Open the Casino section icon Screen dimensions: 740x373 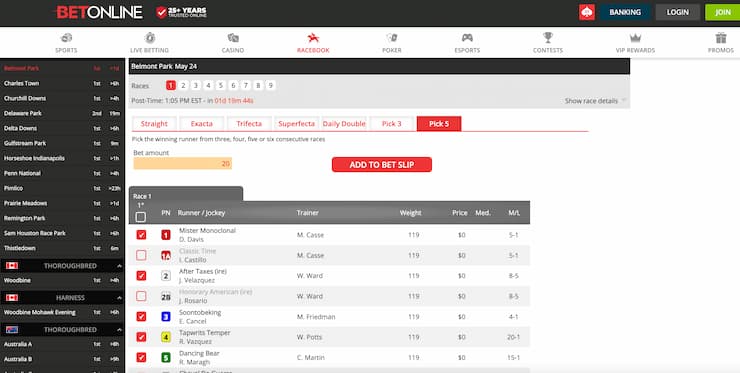(233, 37)
